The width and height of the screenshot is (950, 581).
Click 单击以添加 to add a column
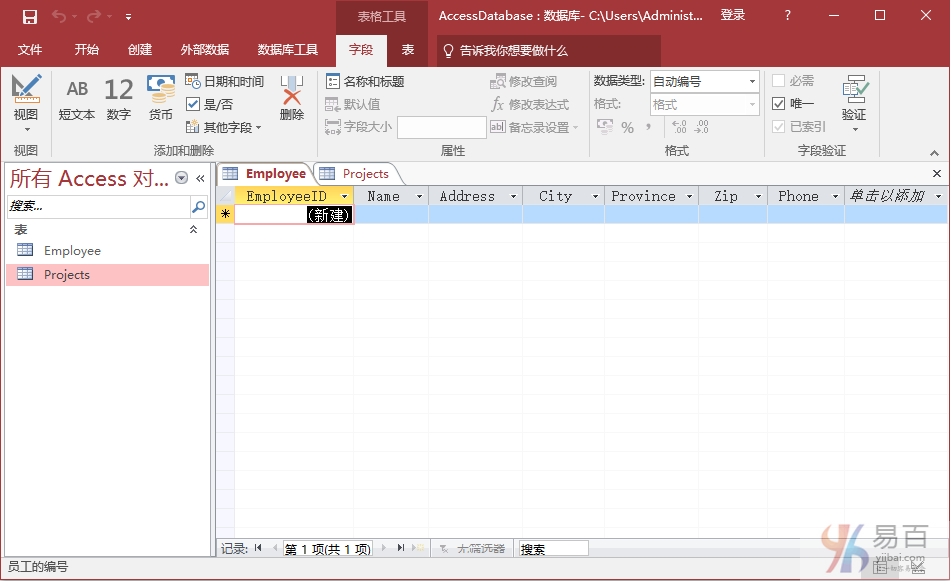(x=886, y=197)
